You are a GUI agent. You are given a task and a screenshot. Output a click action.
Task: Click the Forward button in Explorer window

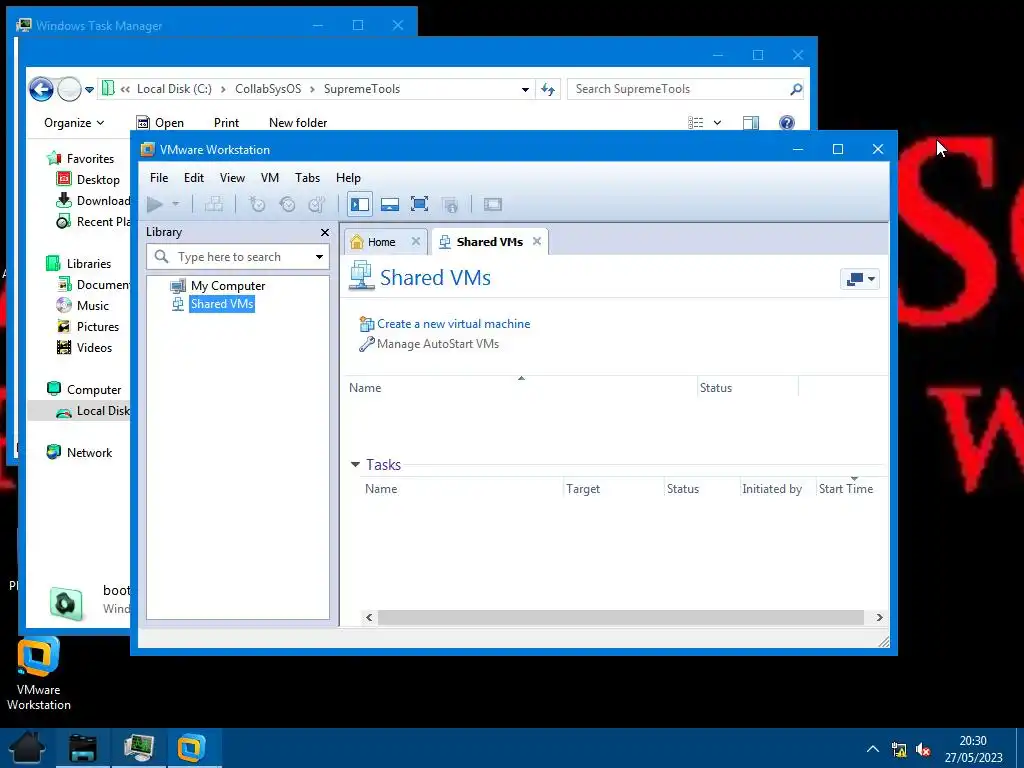(69, 89)
